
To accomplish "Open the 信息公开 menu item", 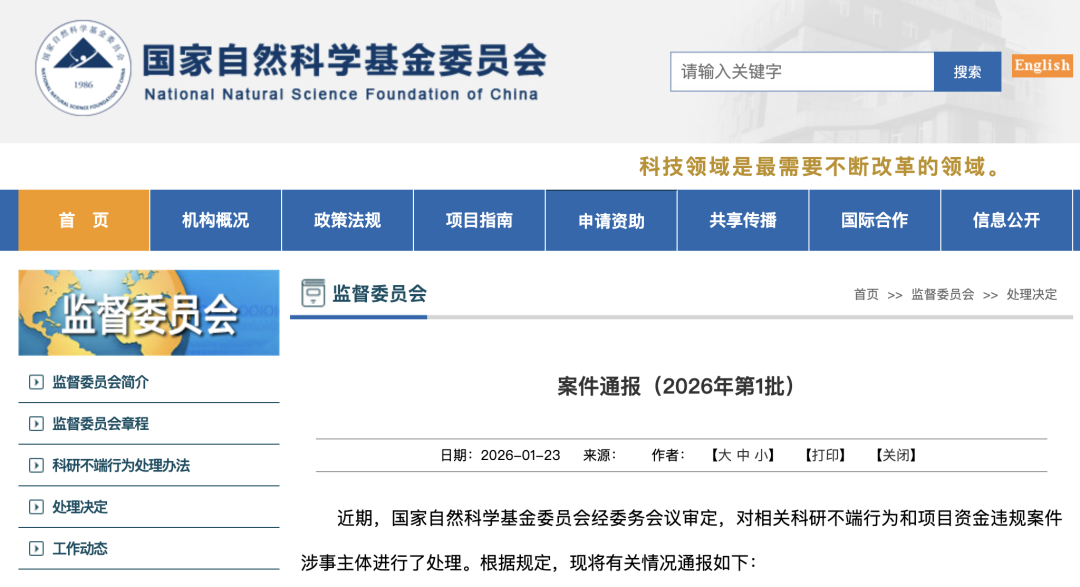I will 1006,220.
